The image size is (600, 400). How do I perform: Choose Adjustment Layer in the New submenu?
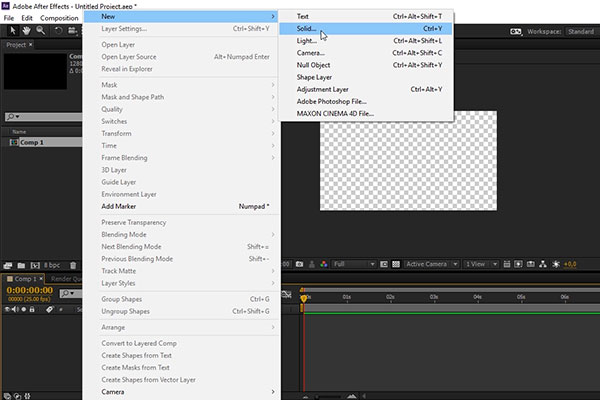coord(366,89)
